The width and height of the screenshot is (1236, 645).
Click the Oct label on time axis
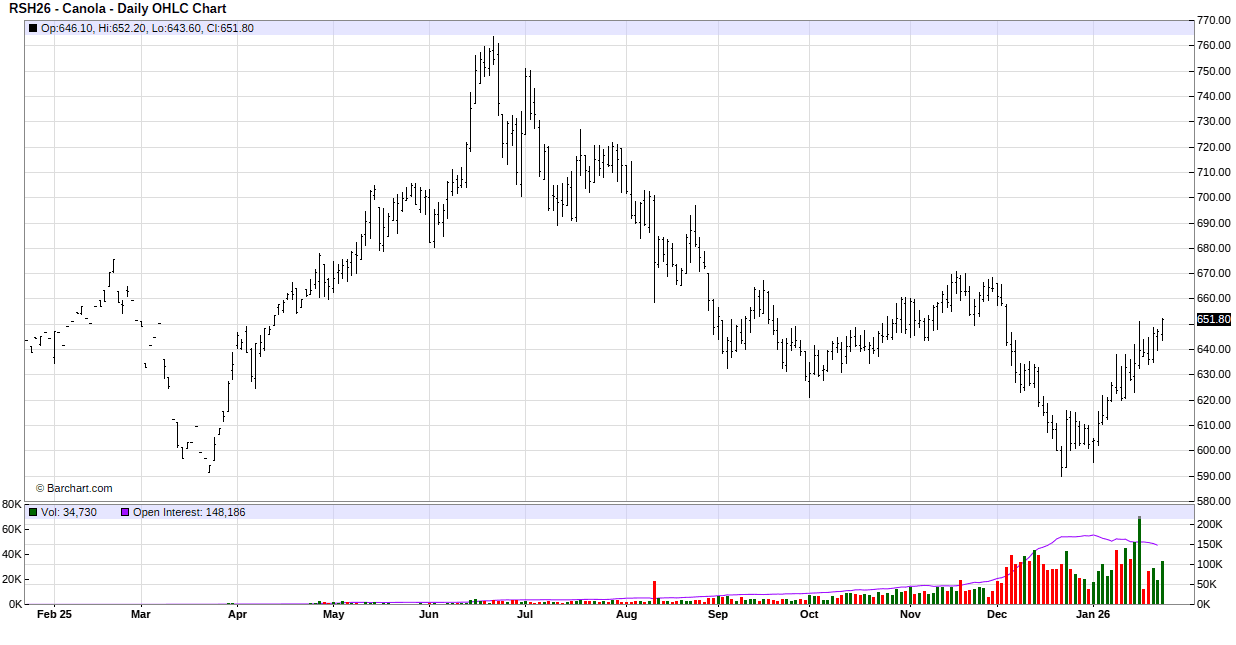(x=809, y=615)
